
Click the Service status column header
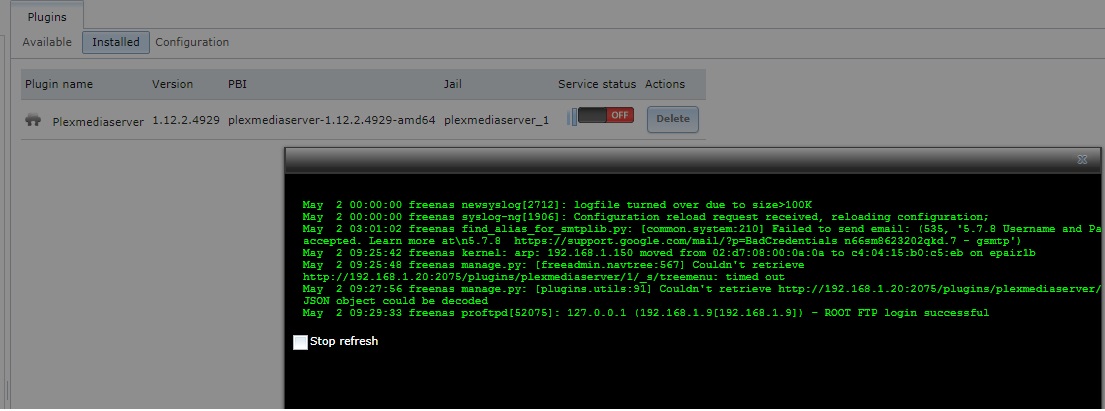pyautogui.click(x=597, y=84)
